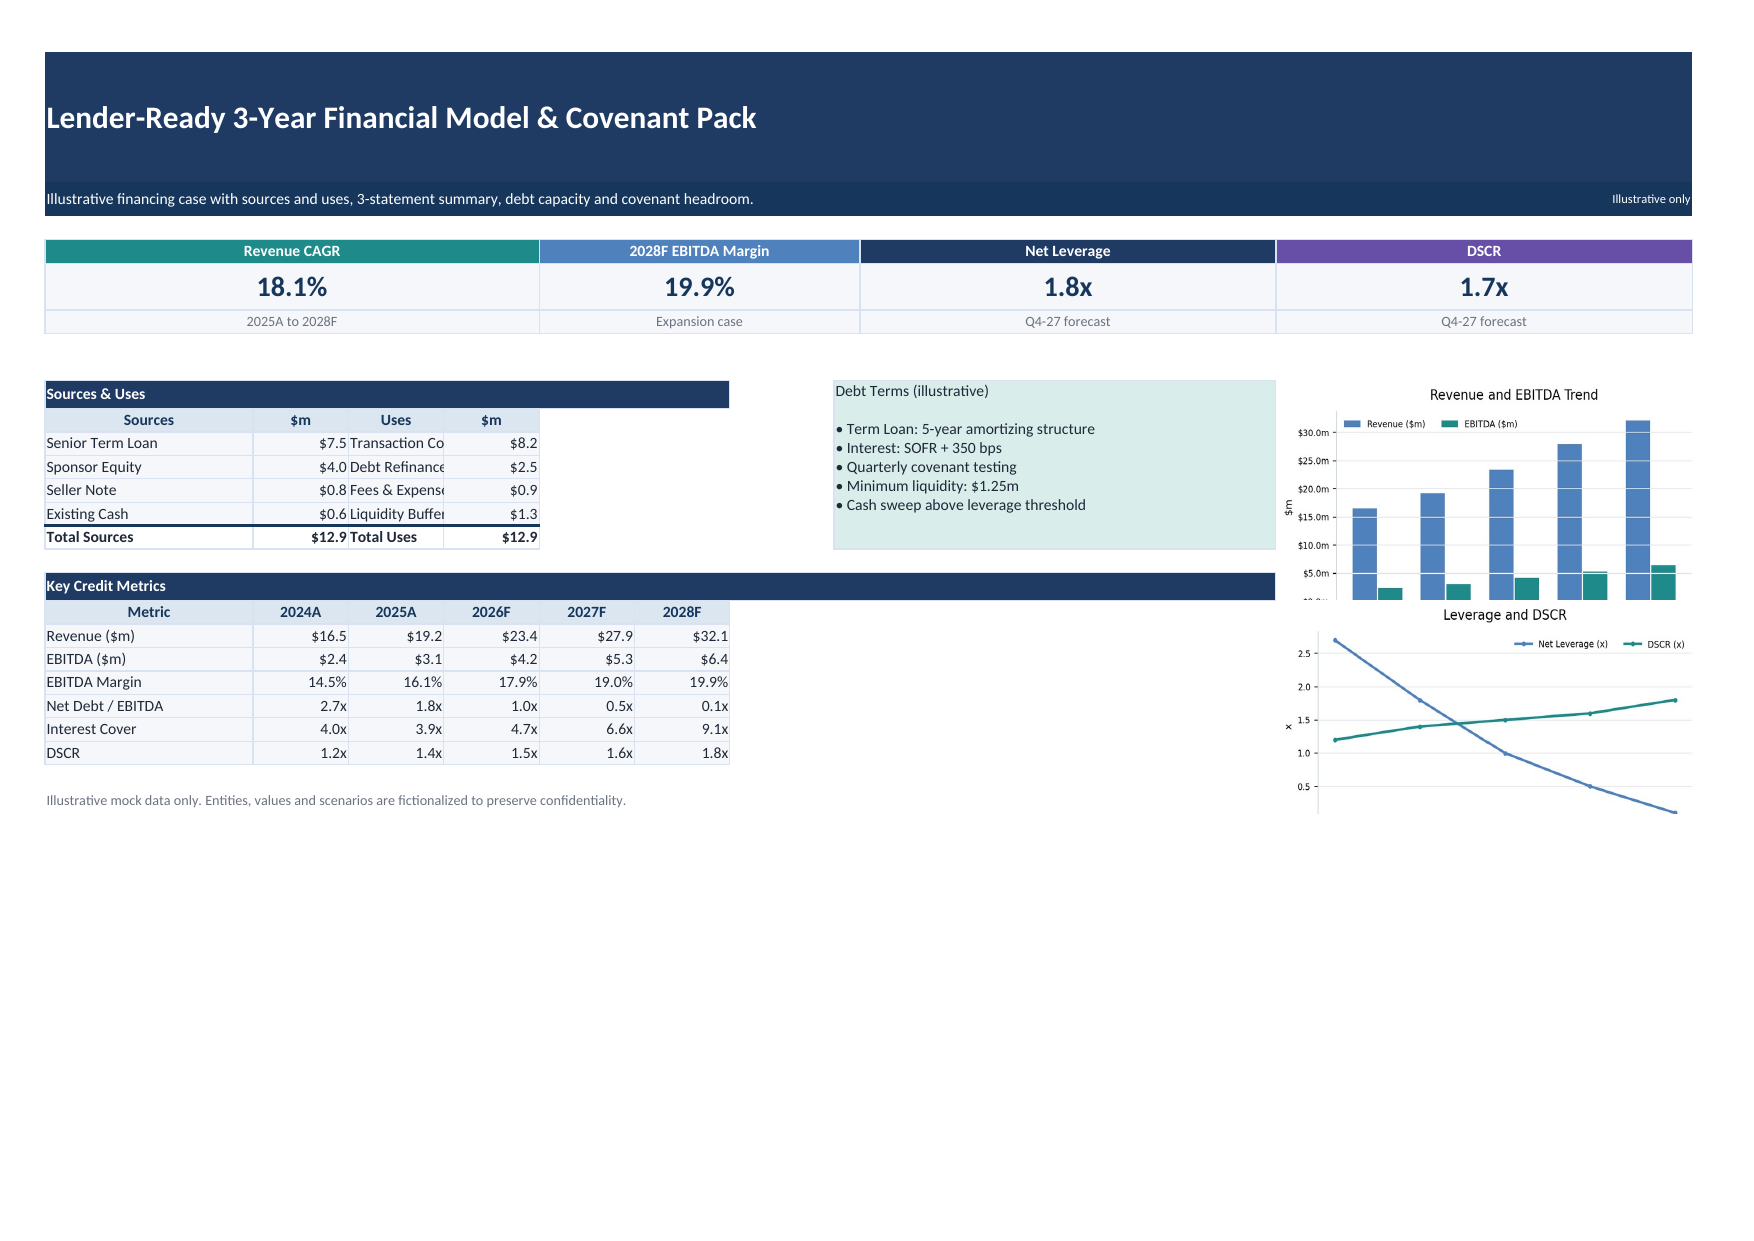
Task: Click the 'Uses' column header
Action: pyautogui.click(x=396, y=420)
